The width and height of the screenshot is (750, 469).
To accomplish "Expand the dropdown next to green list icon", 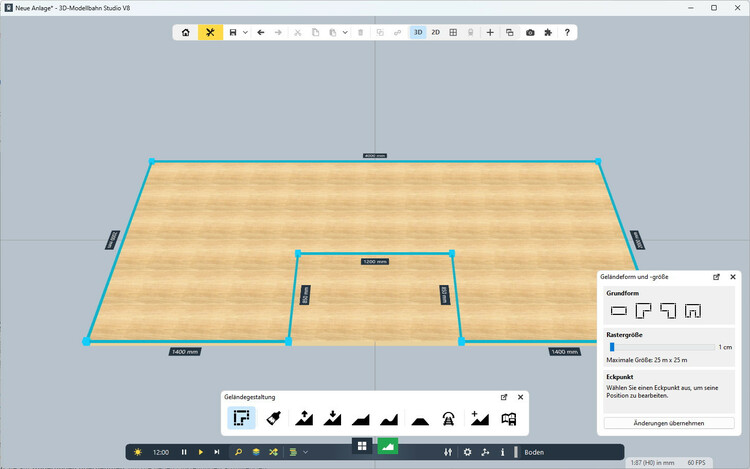I will (306, 452).
